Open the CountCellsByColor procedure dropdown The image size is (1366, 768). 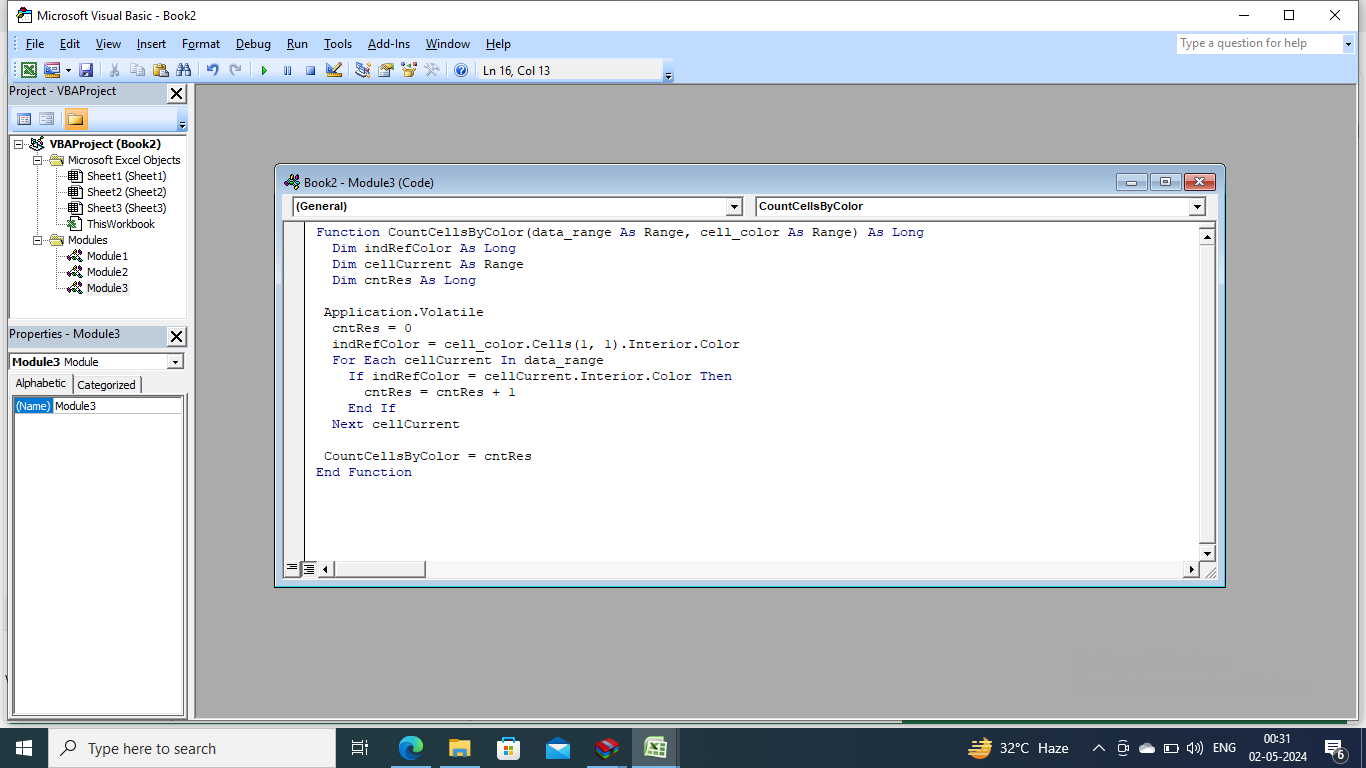pyautogui.click(x=1197, y=206)
